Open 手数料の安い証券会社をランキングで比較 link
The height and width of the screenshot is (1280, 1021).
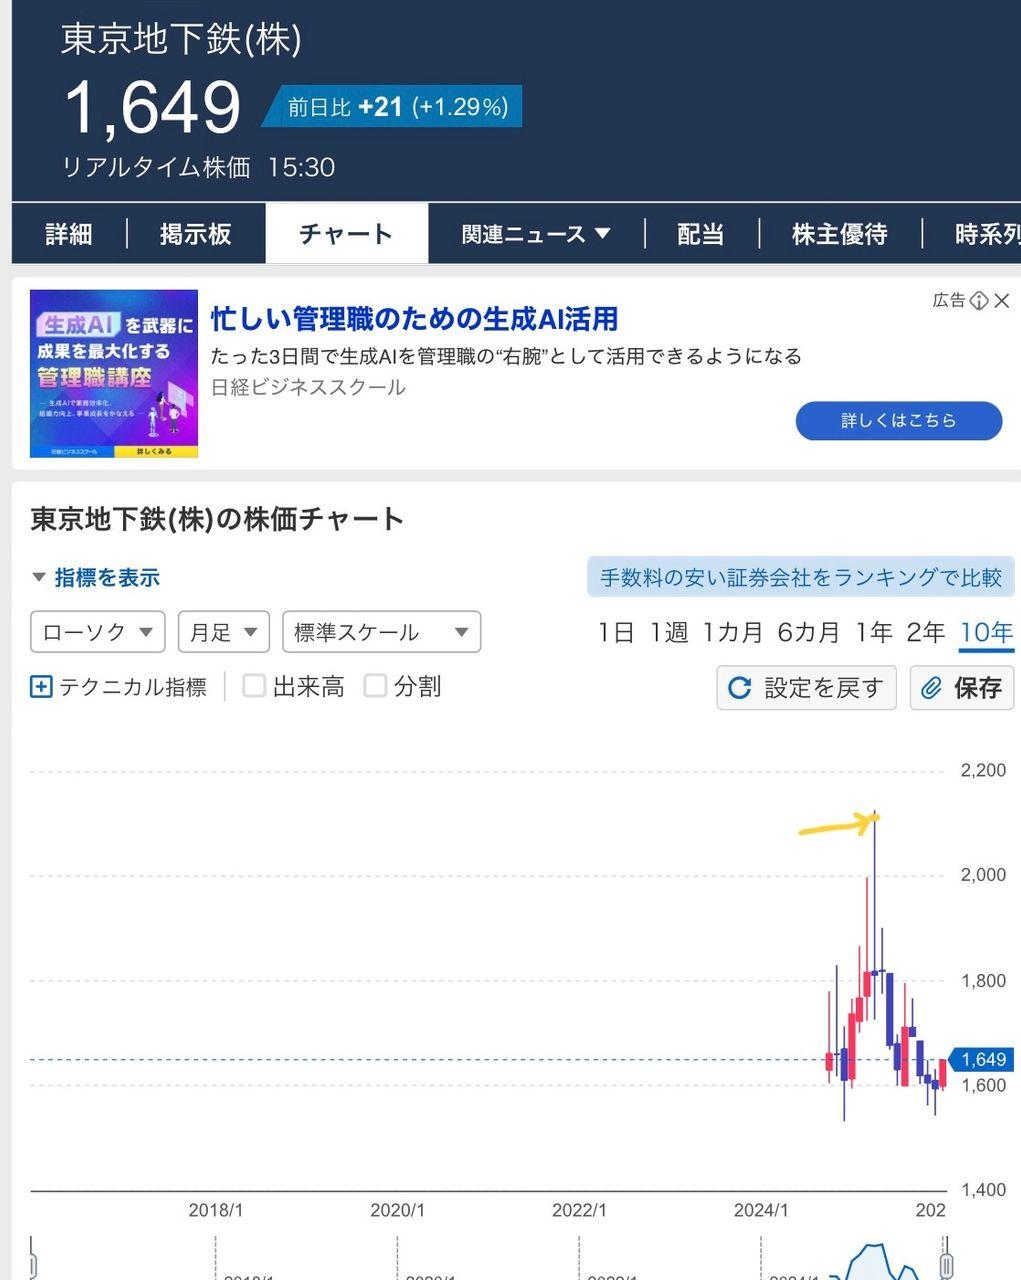(x=802, y=577)
